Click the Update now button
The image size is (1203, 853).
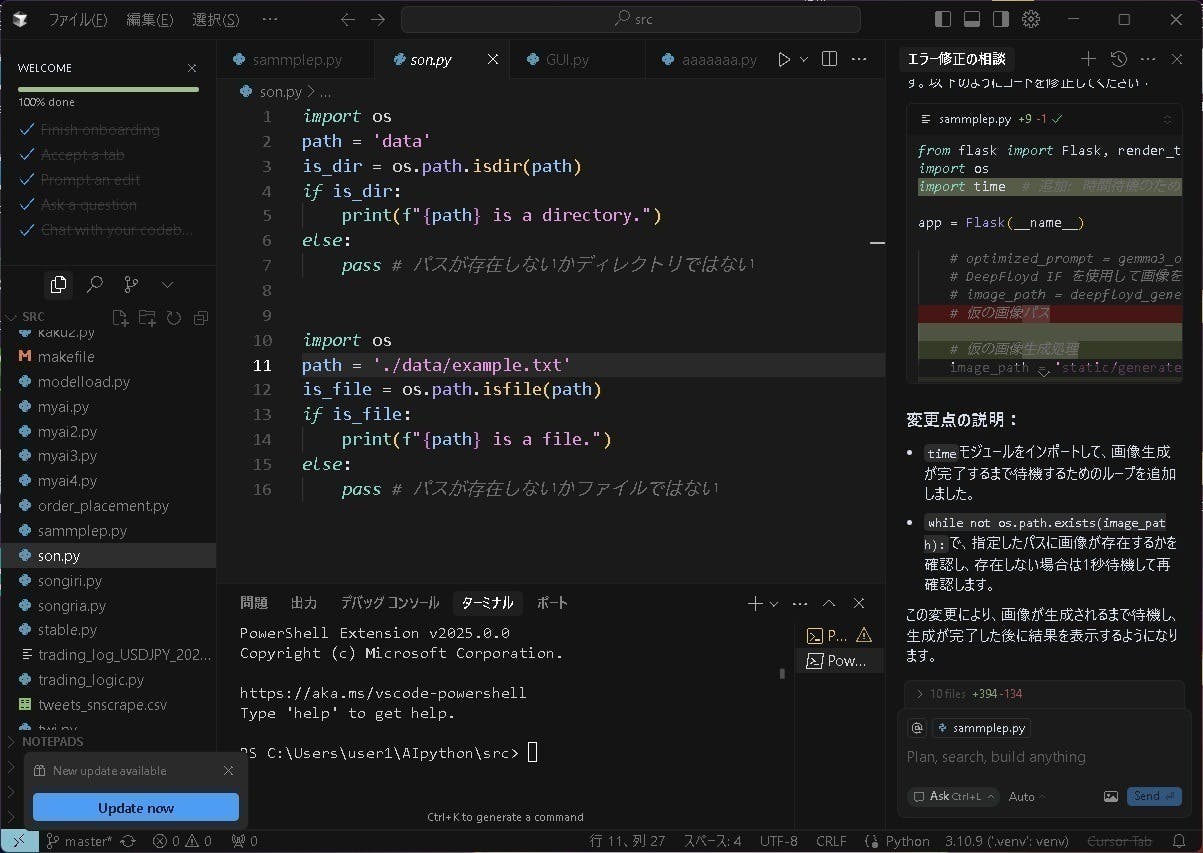tap(136, 808)
